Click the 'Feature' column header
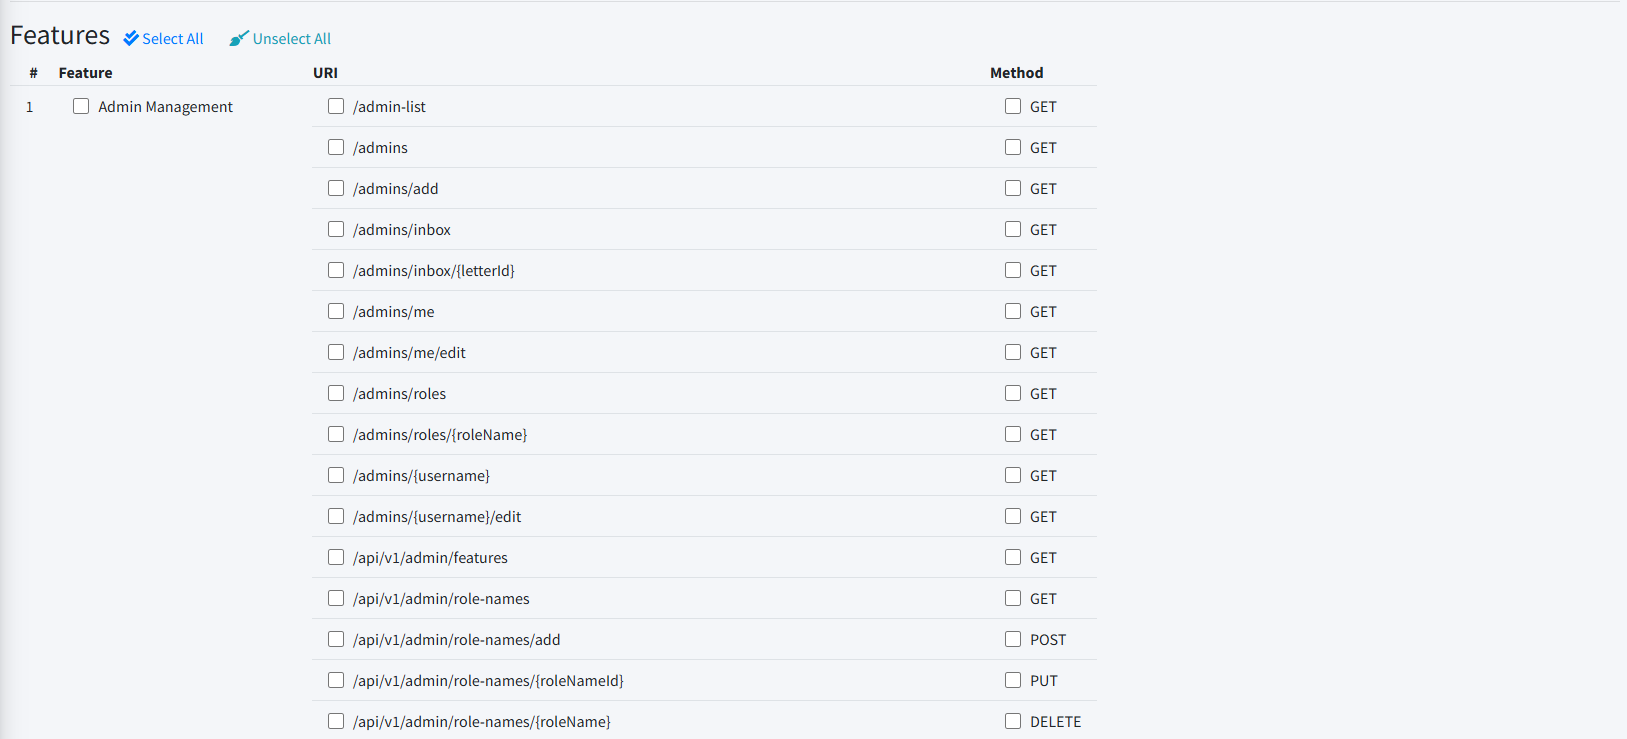Viewport: 1627px width, 739px height. point(86,73)
